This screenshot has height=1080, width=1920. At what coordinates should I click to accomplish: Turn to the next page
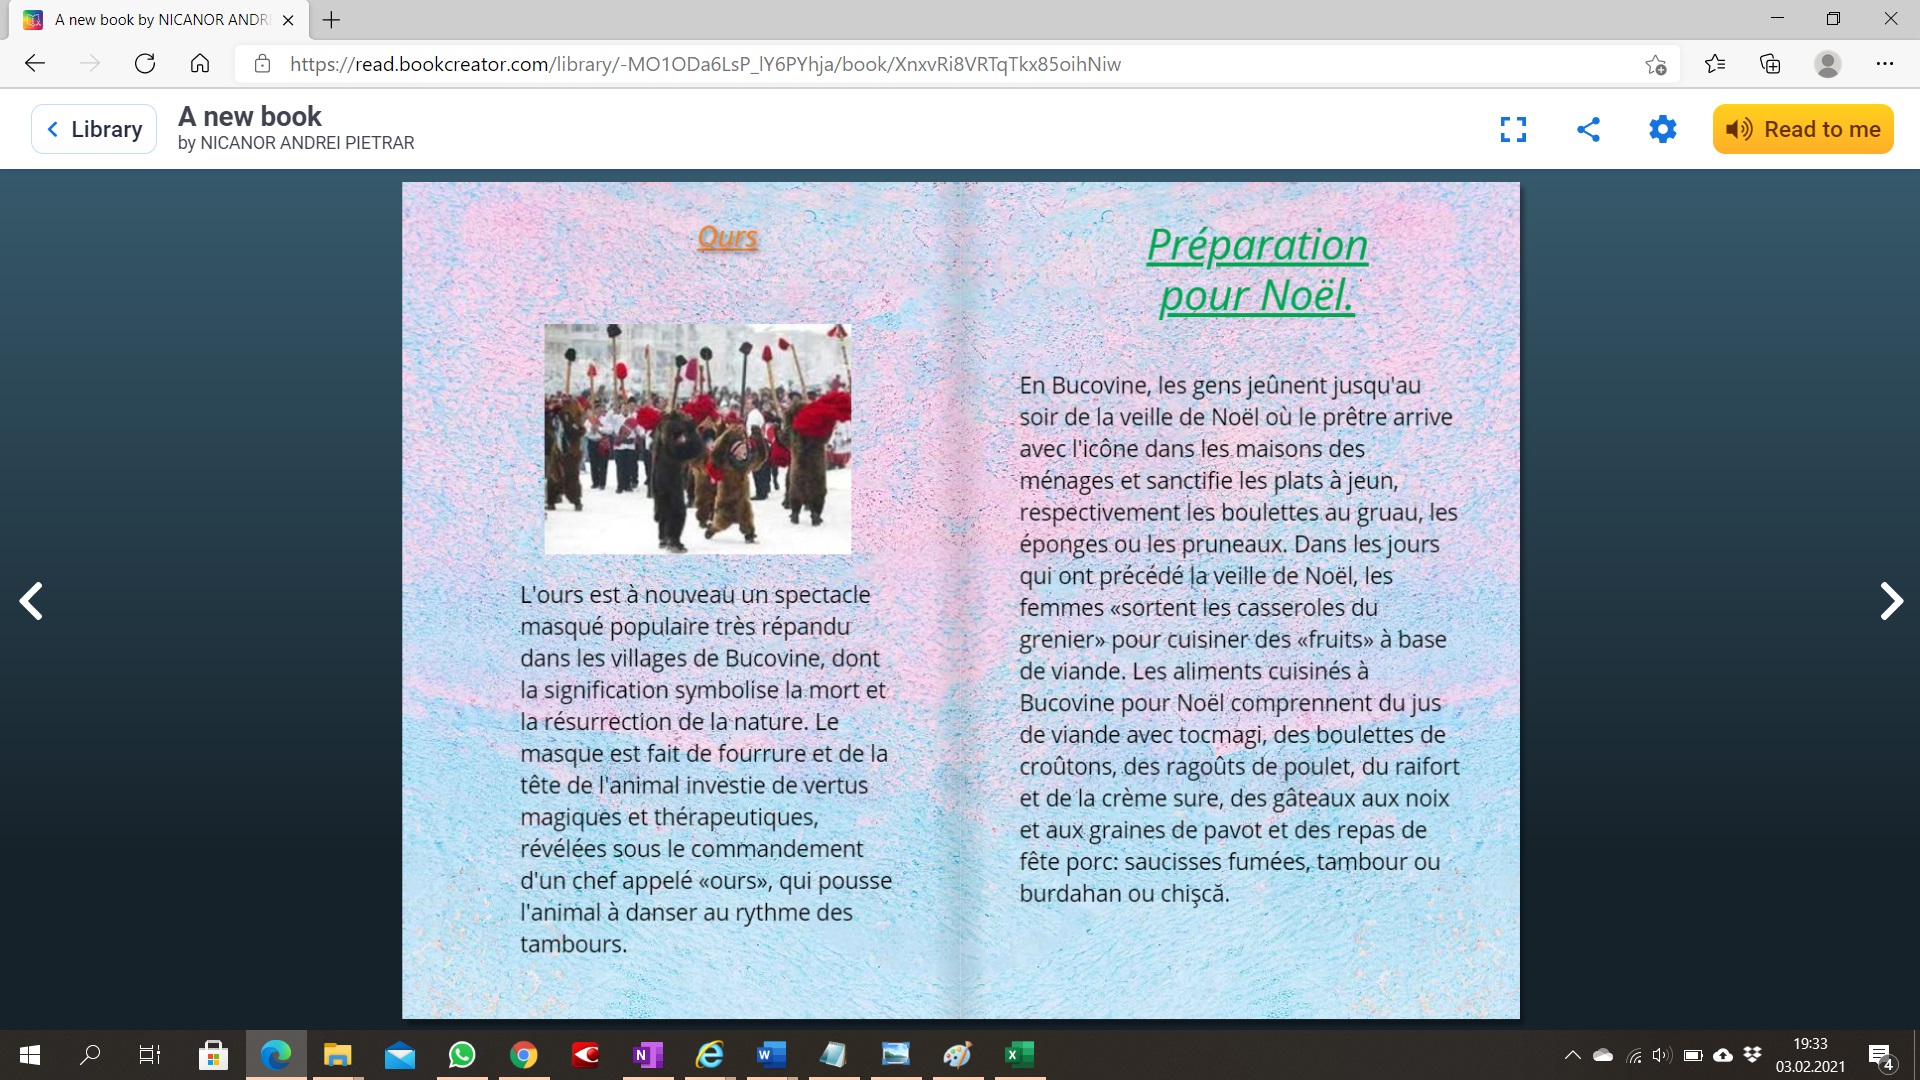pyautogui.click(x=1890, y=601)
